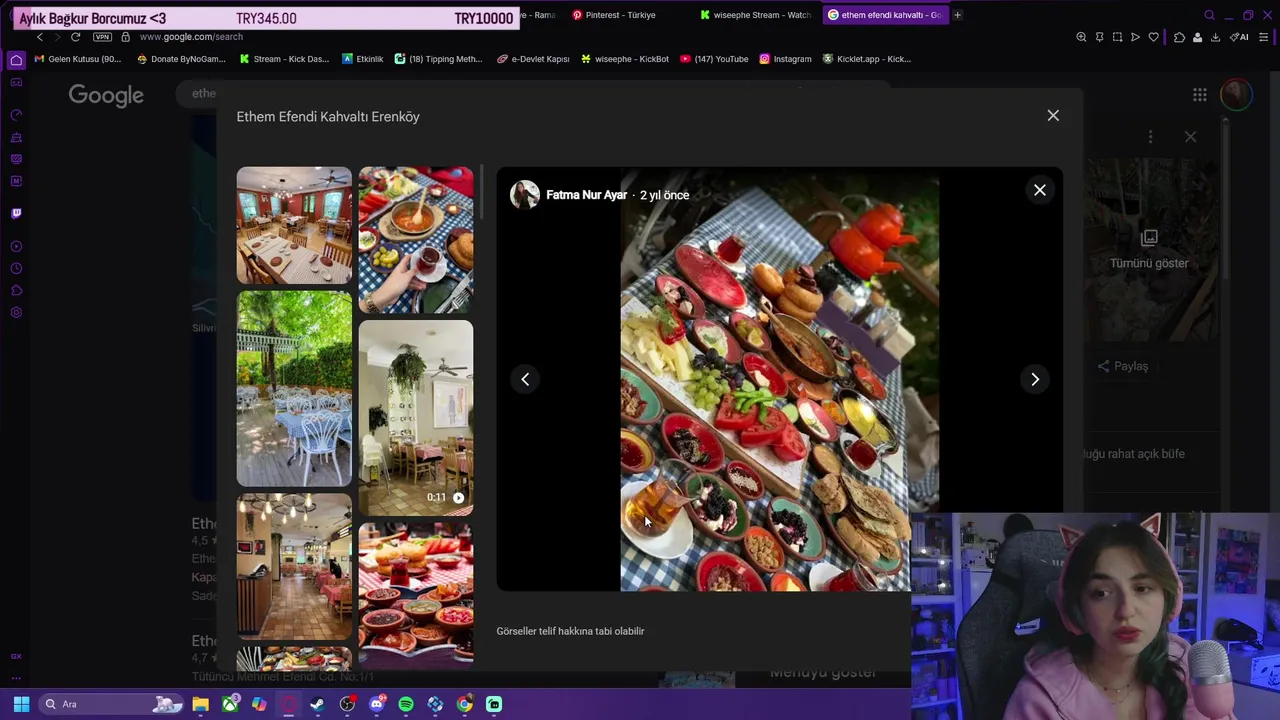Toggle the browser VPN badge
This screenshot has width=1280, height=720.
click(102, 37)
